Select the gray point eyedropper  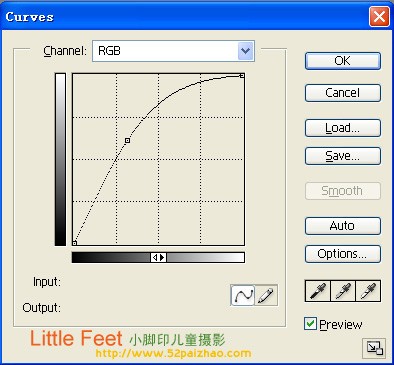click(x=343, y=291)
